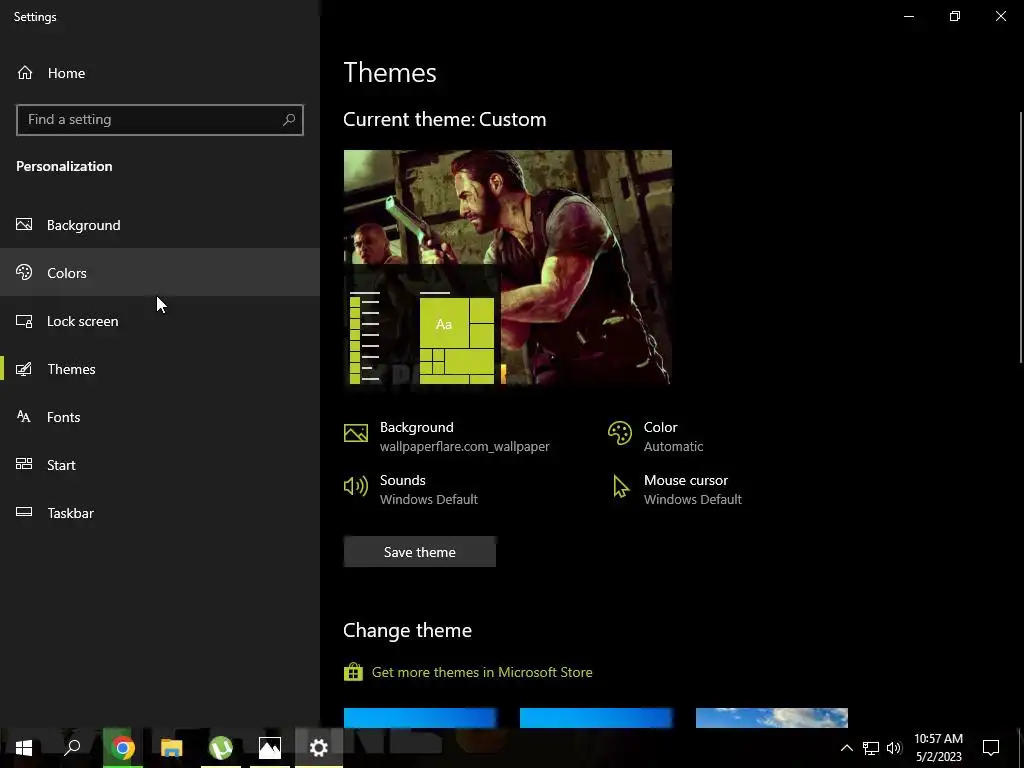Launch Google Chrome from taskbar
Screen dimensions: 1024x768
123,748
